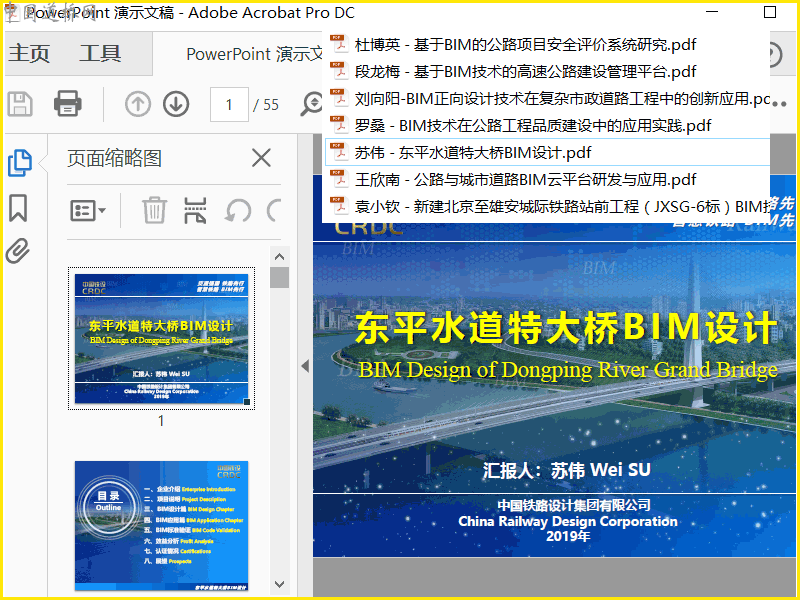Rotate page counterclockwise icon
This screenshot has height=600, width=800.
(238, 210)
